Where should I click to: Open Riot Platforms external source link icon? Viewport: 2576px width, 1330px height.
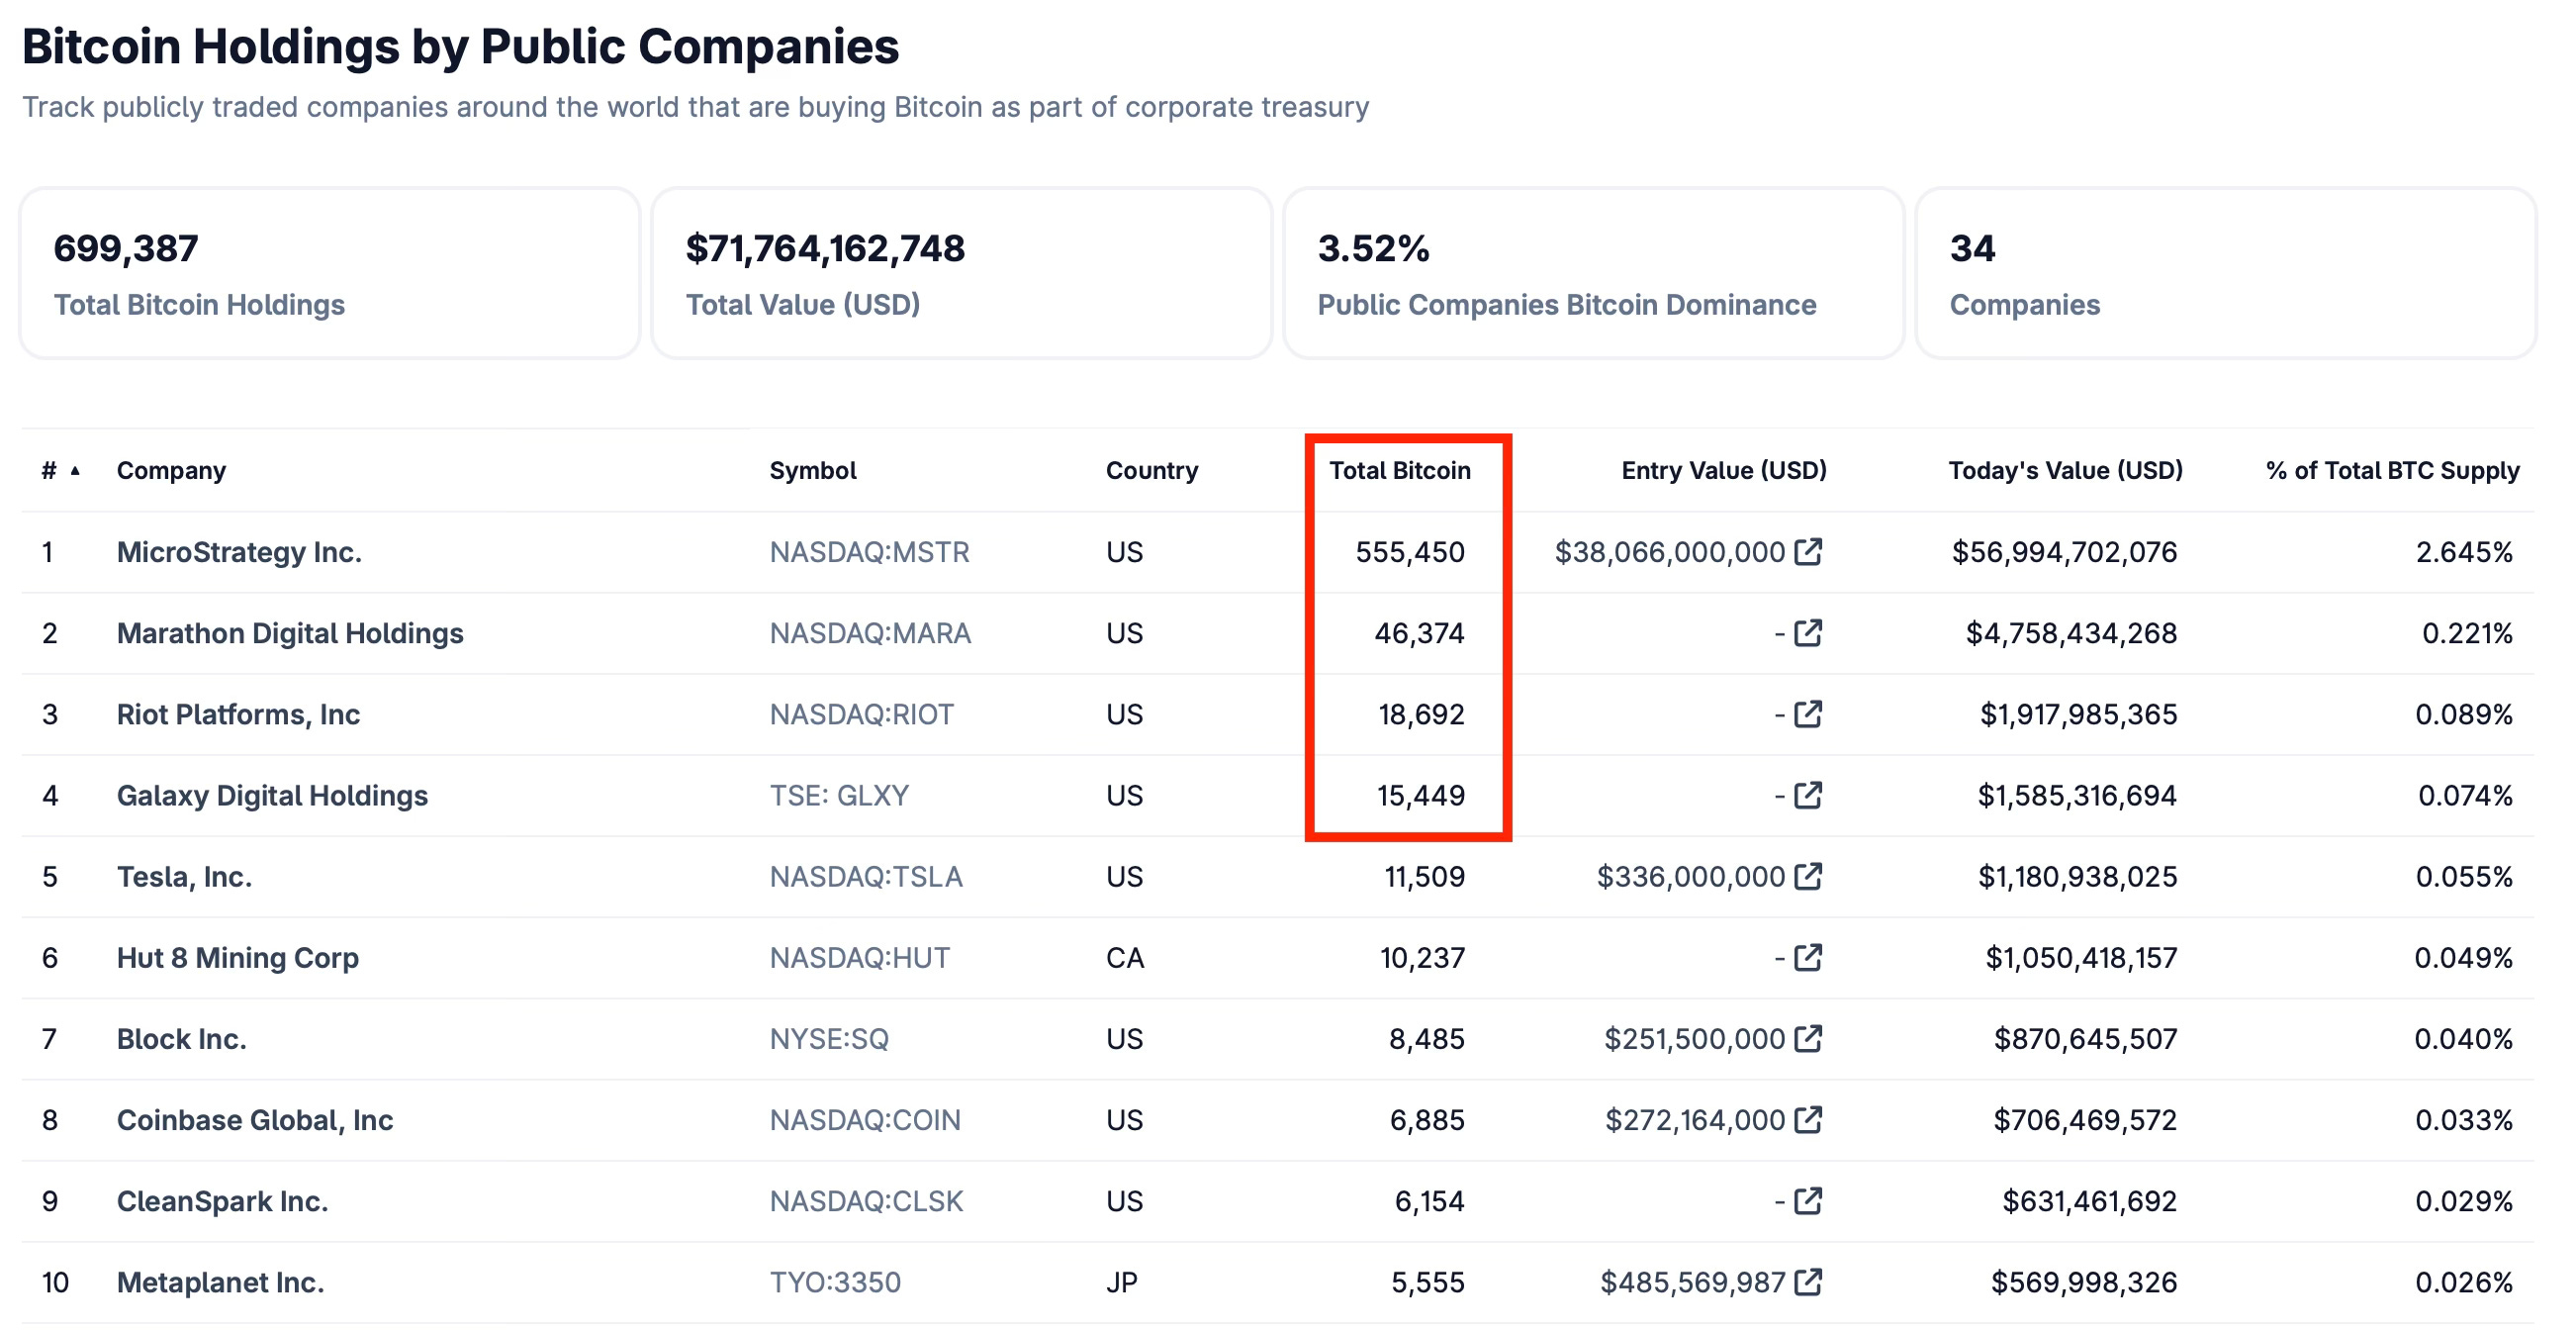[1808, 714]
